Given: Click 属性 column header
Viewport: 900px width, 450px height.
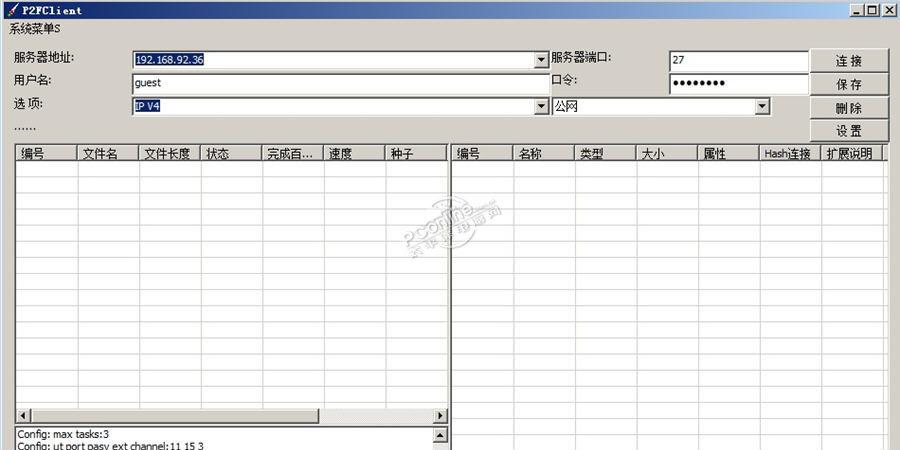Looking at the screenshot, I should [x=729, y=153].
